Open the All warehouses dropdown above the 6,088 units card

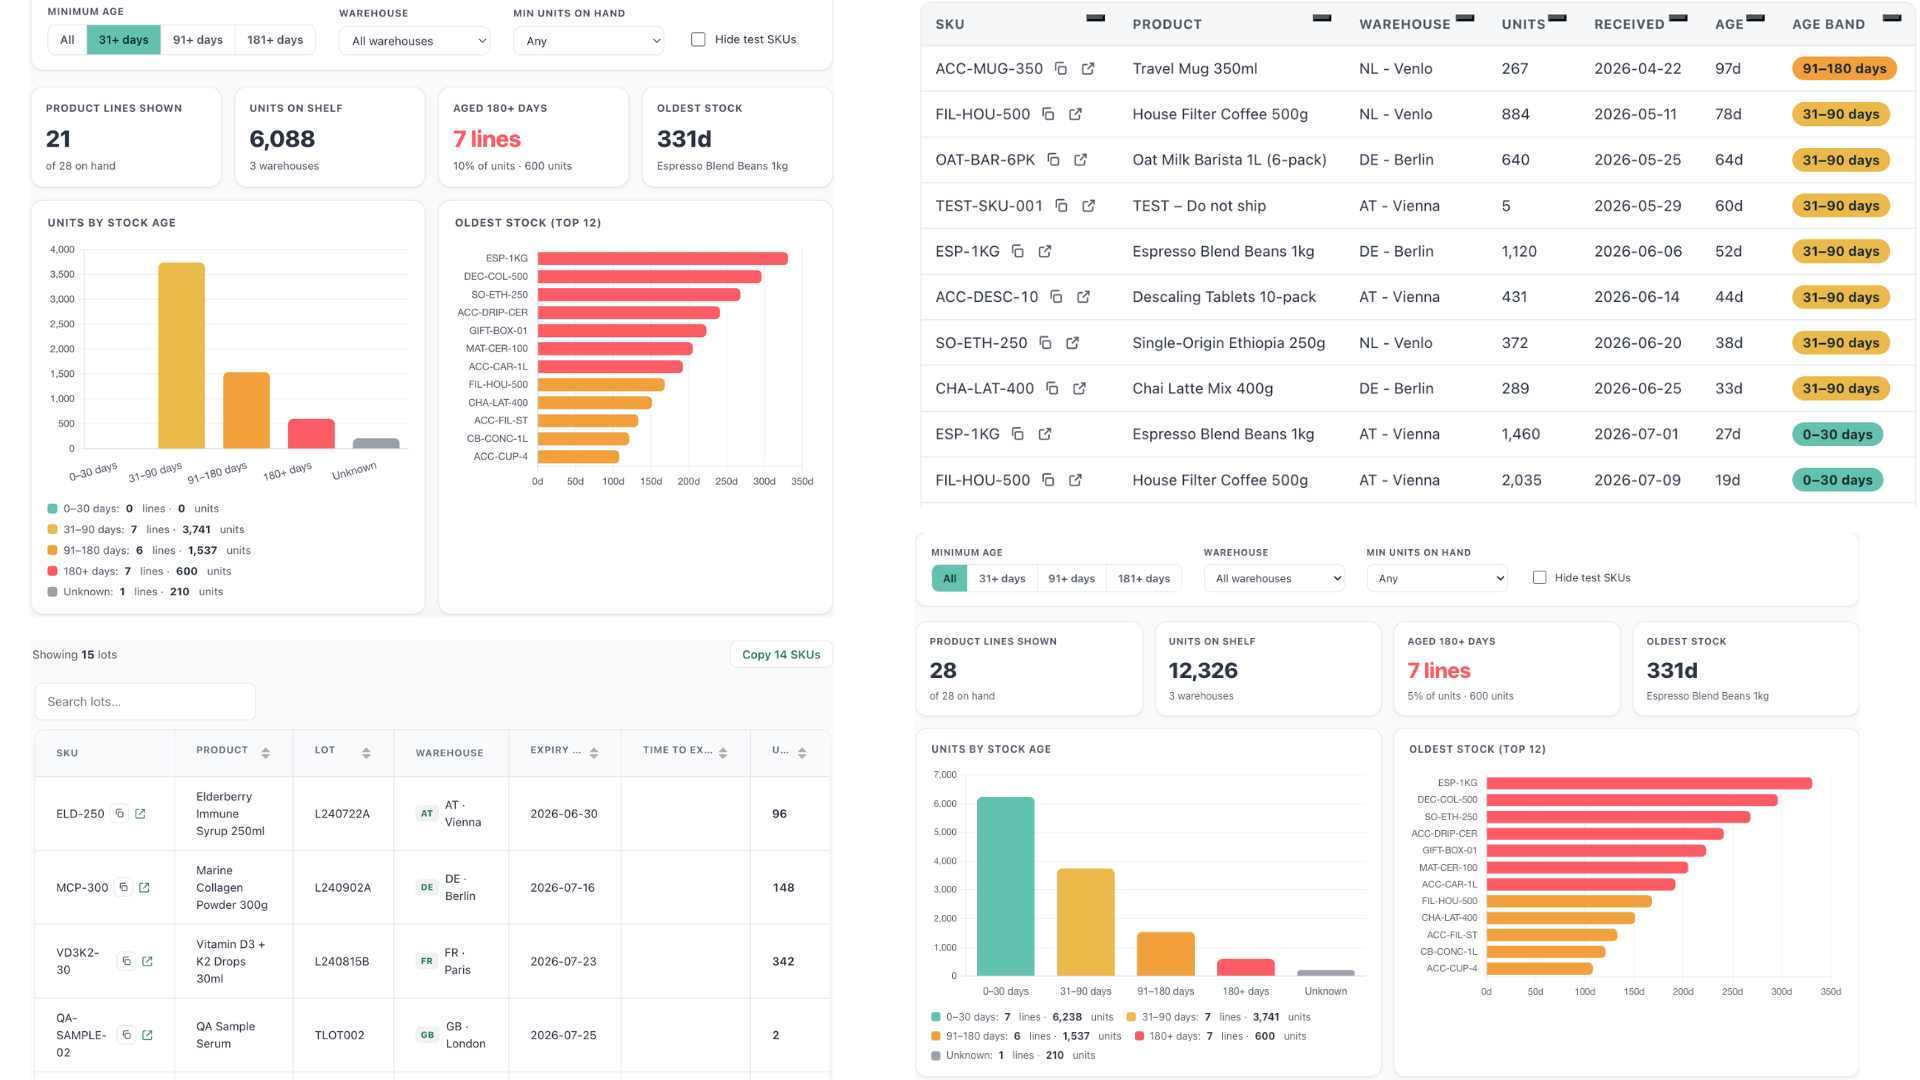(x=415, y=41)
